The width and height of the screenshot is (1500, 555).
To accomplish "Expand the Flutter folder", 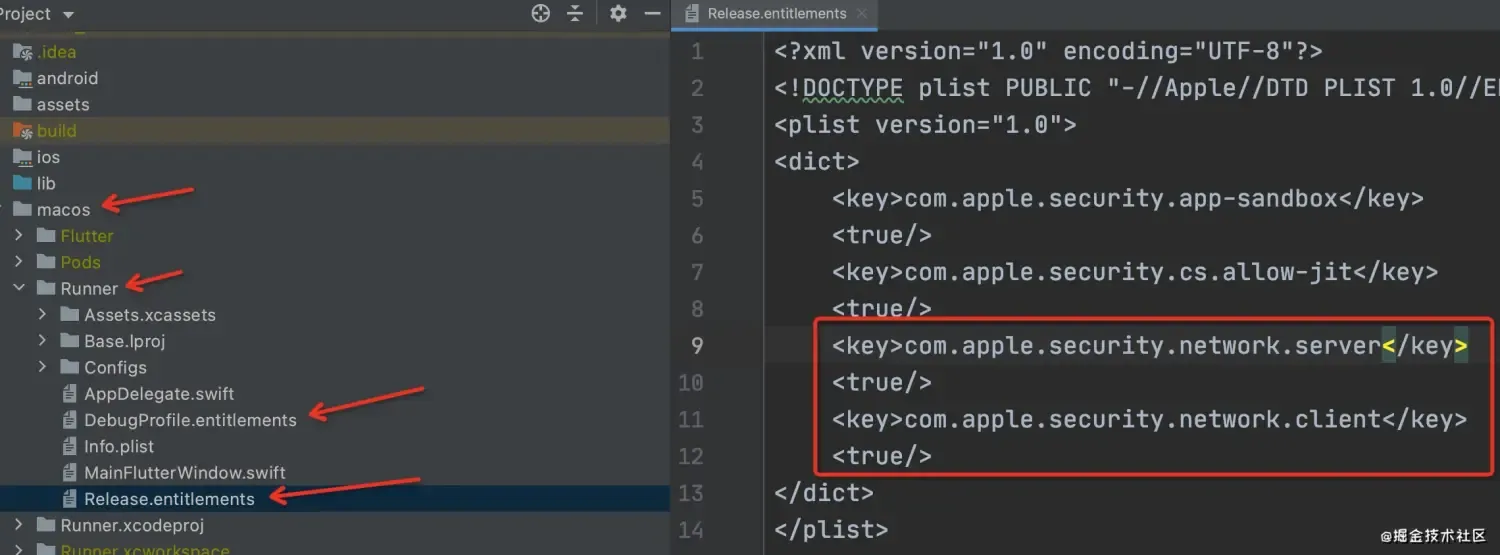I will click(19, 236).
